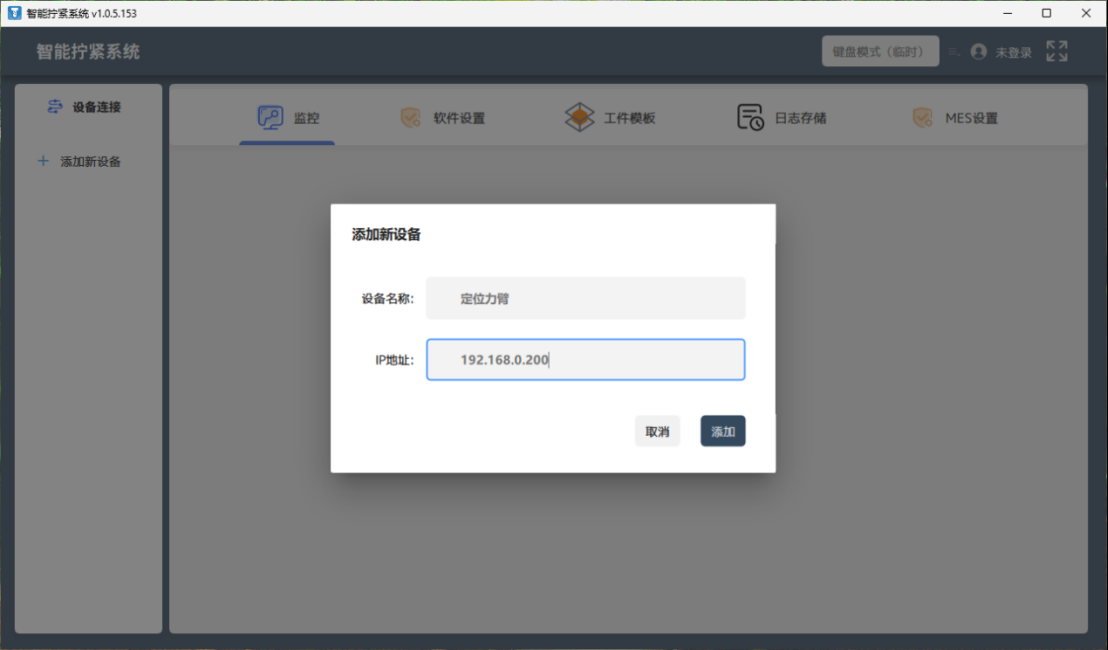
Task: Click into the IP地址 input field
Action: tap(585, 360)
